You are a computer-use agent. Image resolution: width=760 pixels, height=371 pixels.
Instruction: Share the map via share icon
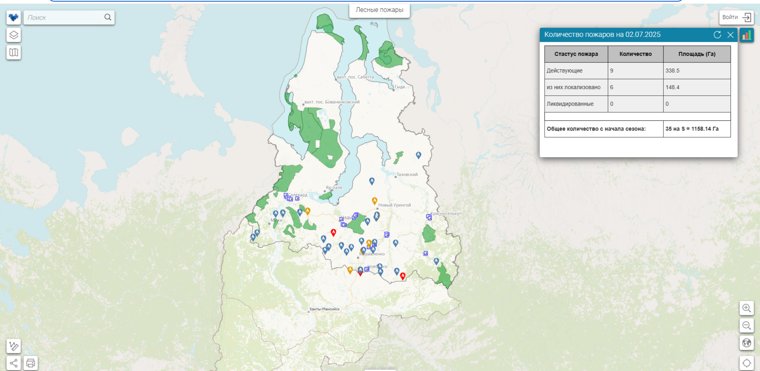pos(14,363)
